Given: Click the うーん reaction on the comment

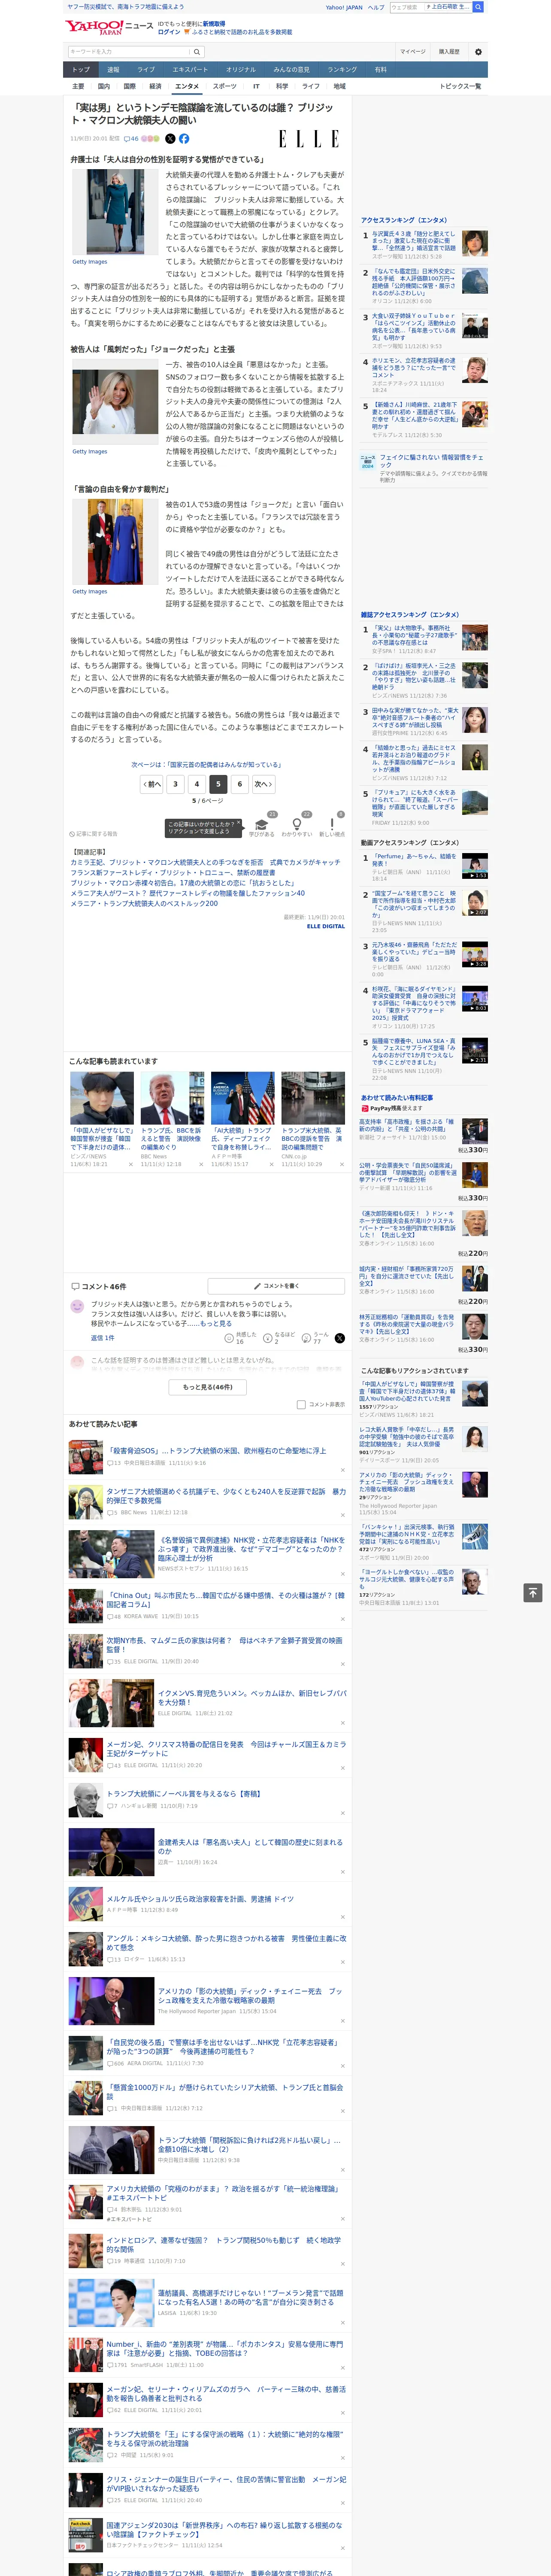Looking at the screenshot, I should click(x=307, y=1337).
